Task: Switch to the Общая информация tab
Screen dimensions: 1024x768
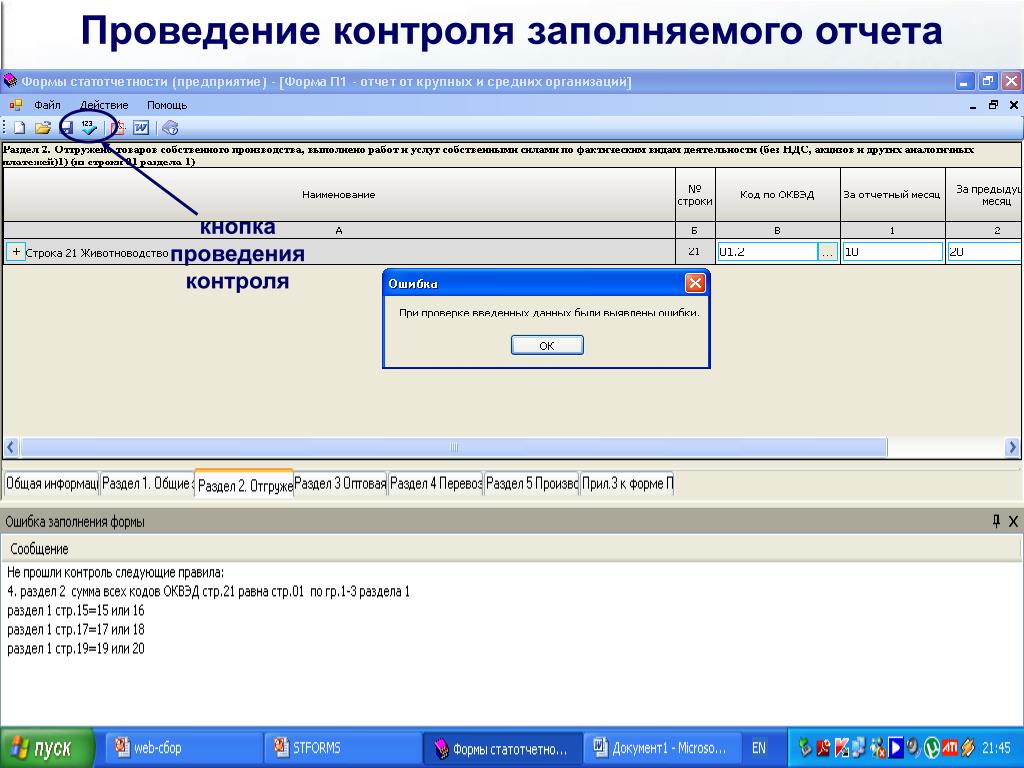Action: coord(52,484)
